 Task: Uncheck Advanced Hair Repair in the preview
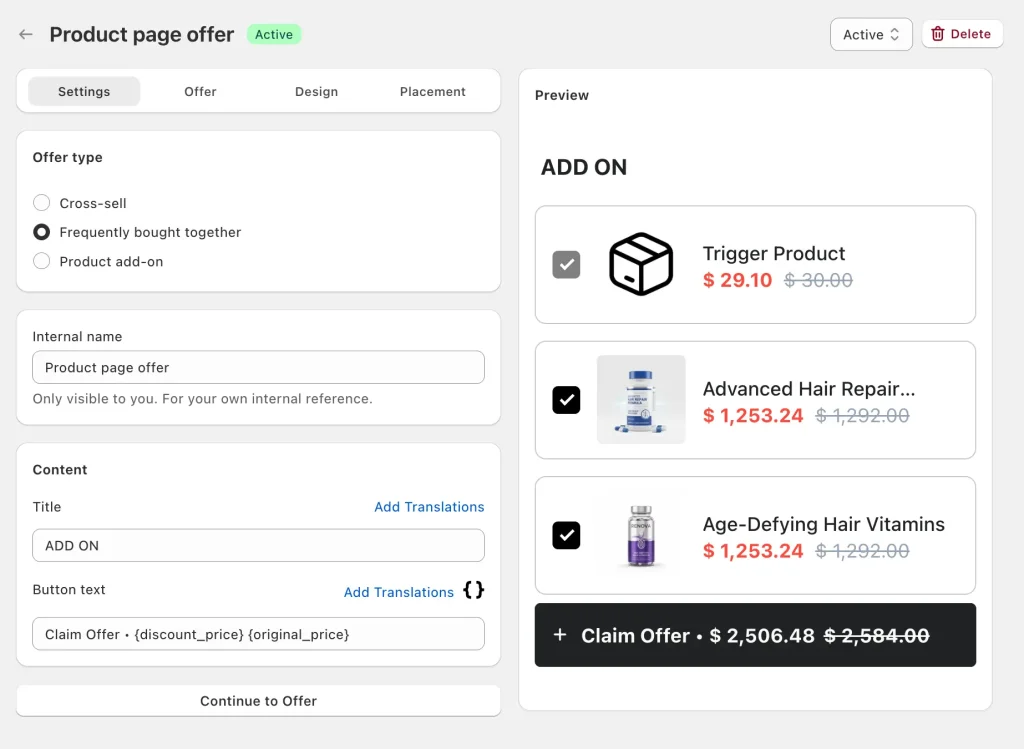566,400
